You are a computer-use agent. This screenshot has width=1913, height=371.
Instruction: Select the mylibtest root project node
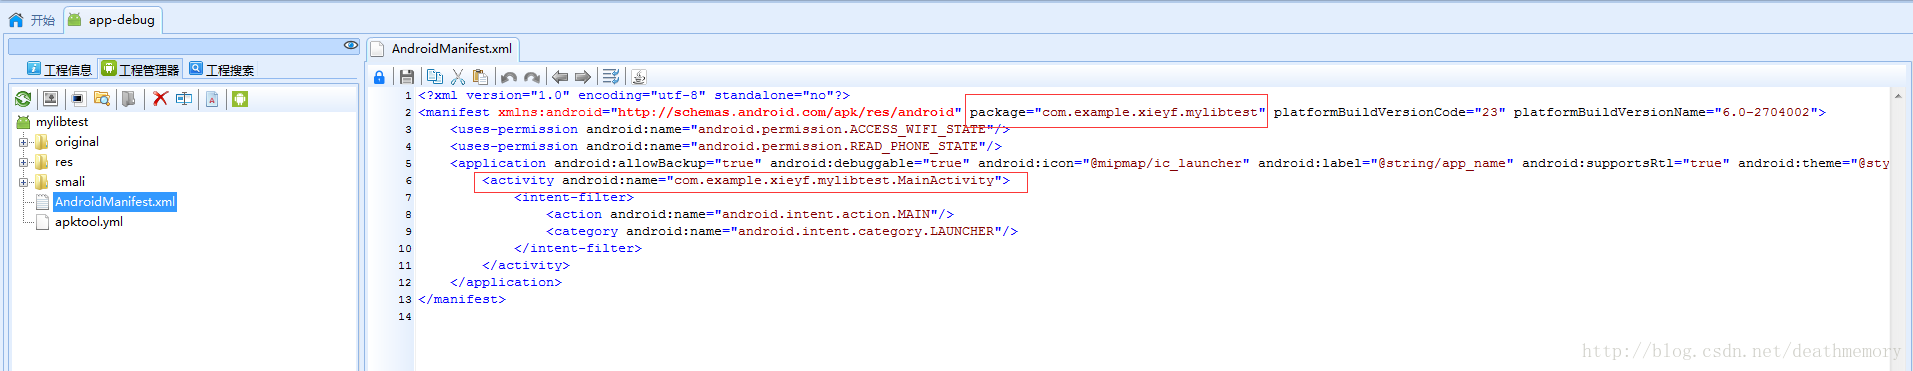pyautogui.click(x=62, y=122)
